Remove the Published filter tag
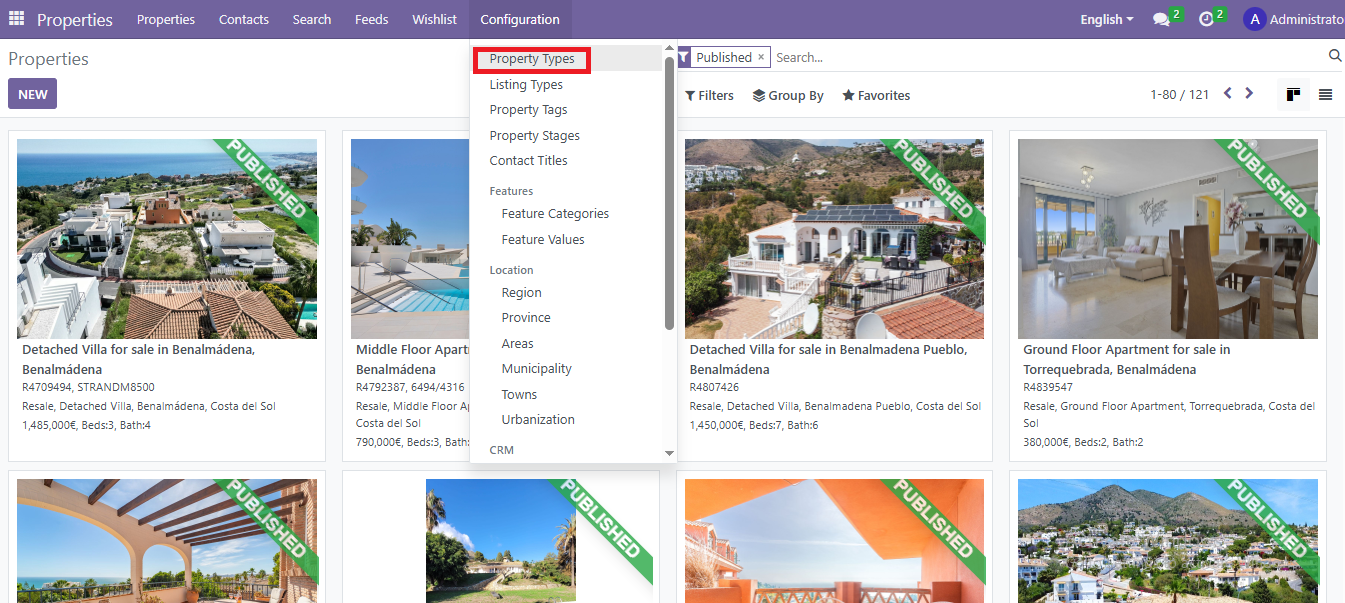1345x603 pixels. [x=761, y=57]
